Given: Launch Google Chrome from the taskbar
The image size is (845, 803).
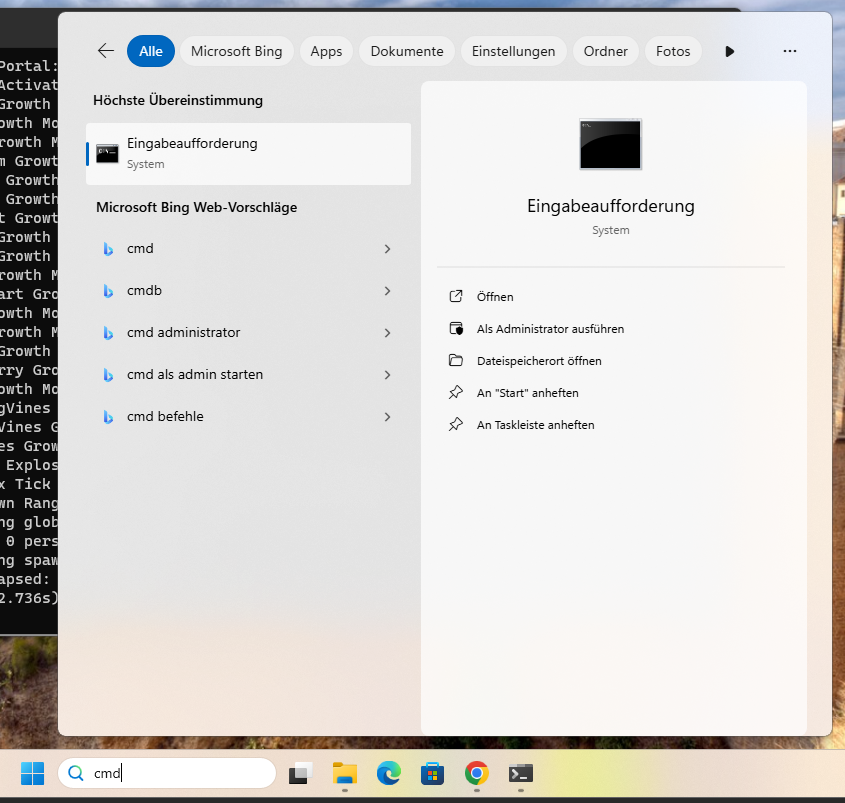Looking at the screenshot, I should pyautogui.click(x=477, y=773).
